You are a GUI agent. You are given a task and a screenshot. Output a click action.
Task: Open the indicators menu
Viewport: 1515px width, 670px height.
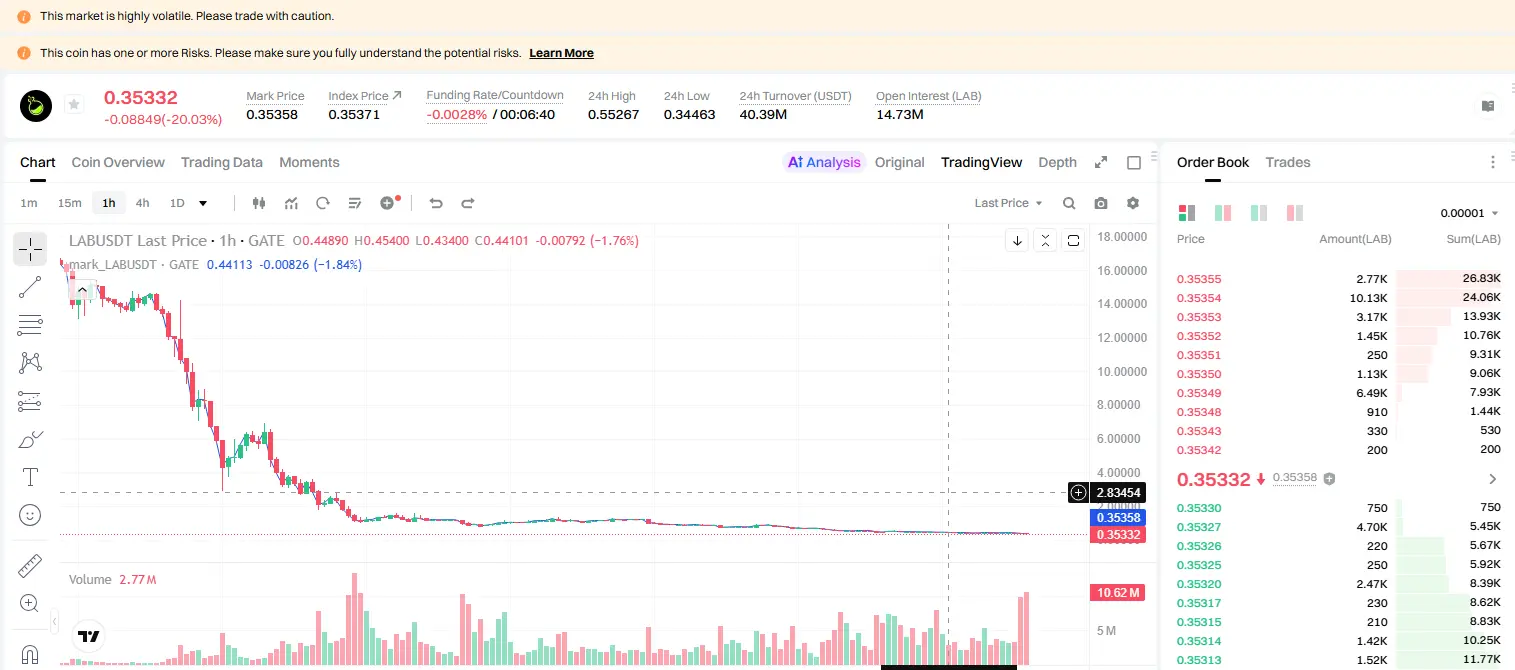(x=291, y=203)
